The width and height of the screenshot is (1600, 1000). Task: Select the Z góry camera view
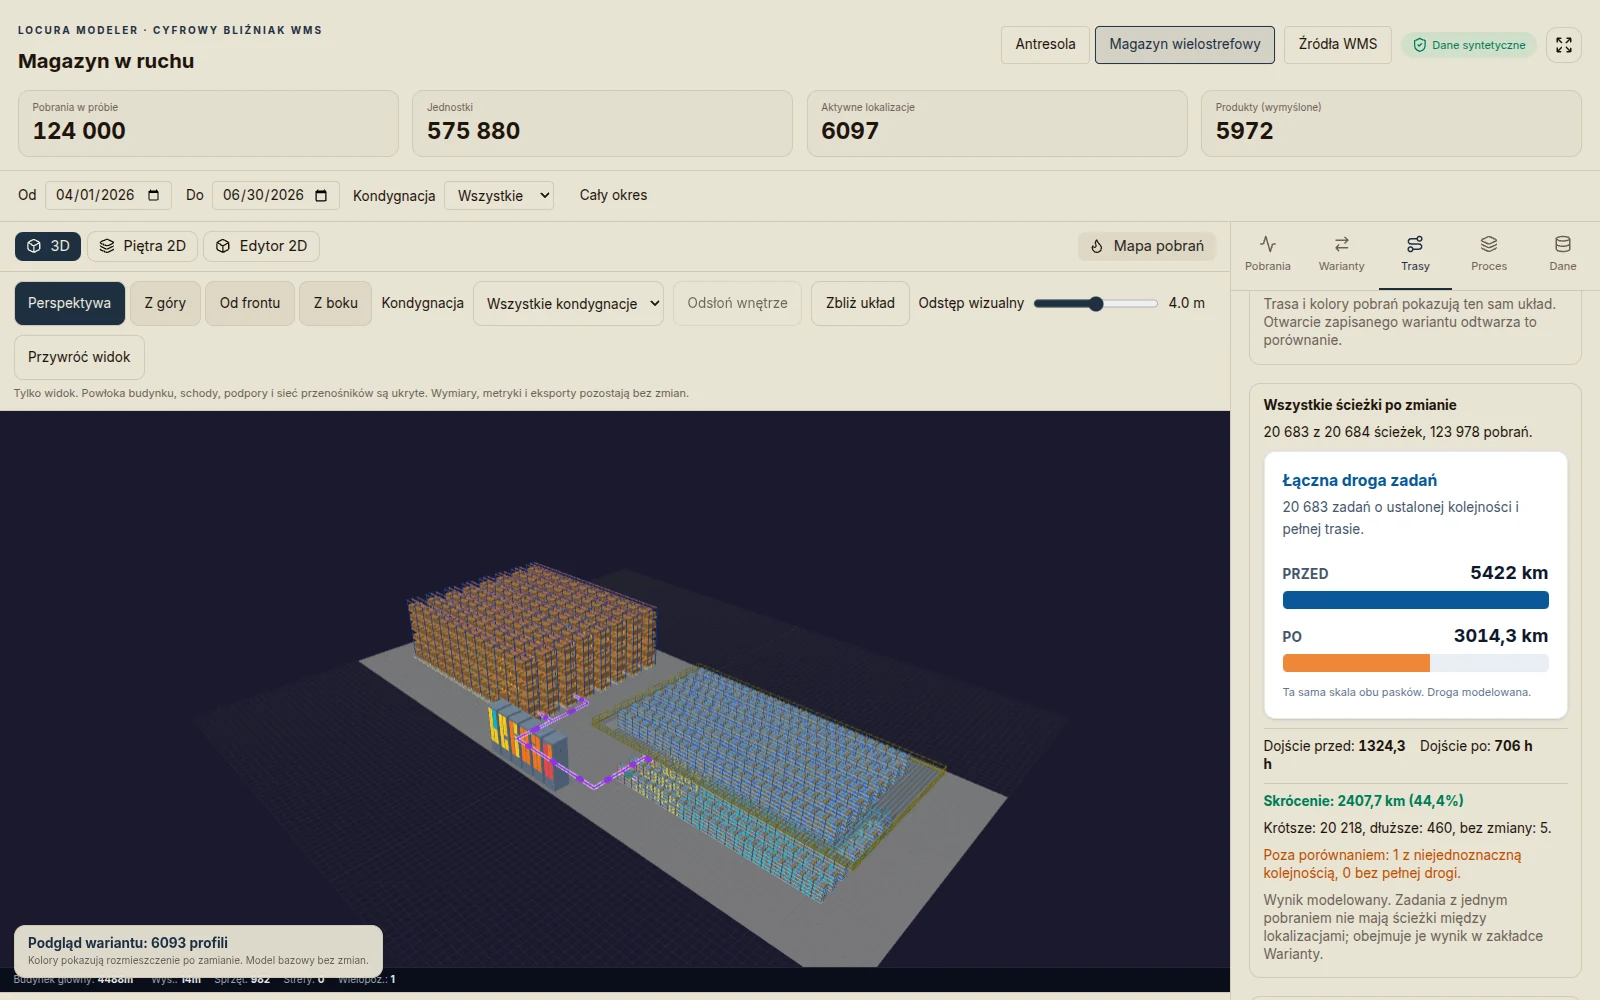pyautogui.click(x=165, y=303)
